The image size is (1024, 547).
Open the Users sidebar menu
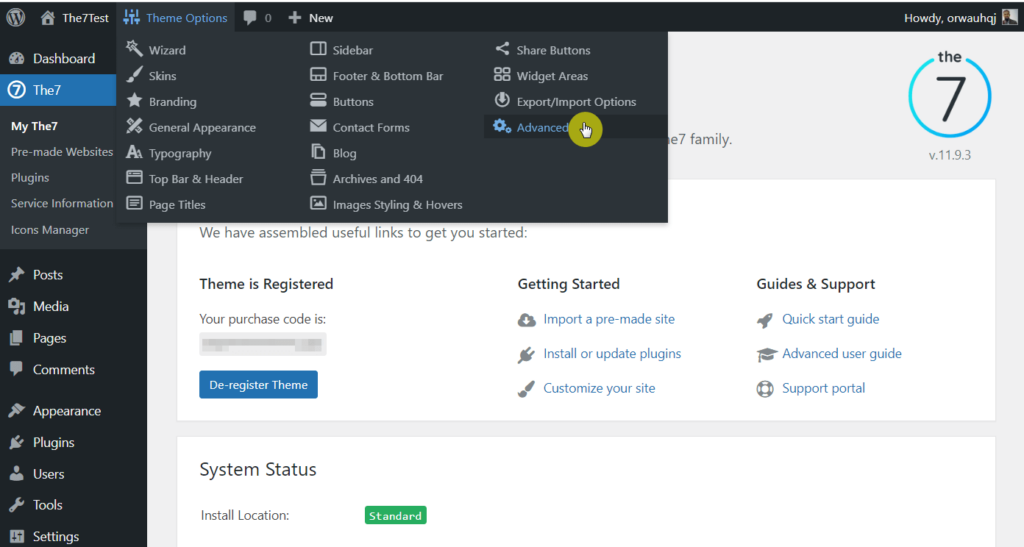tap(48, 474)
